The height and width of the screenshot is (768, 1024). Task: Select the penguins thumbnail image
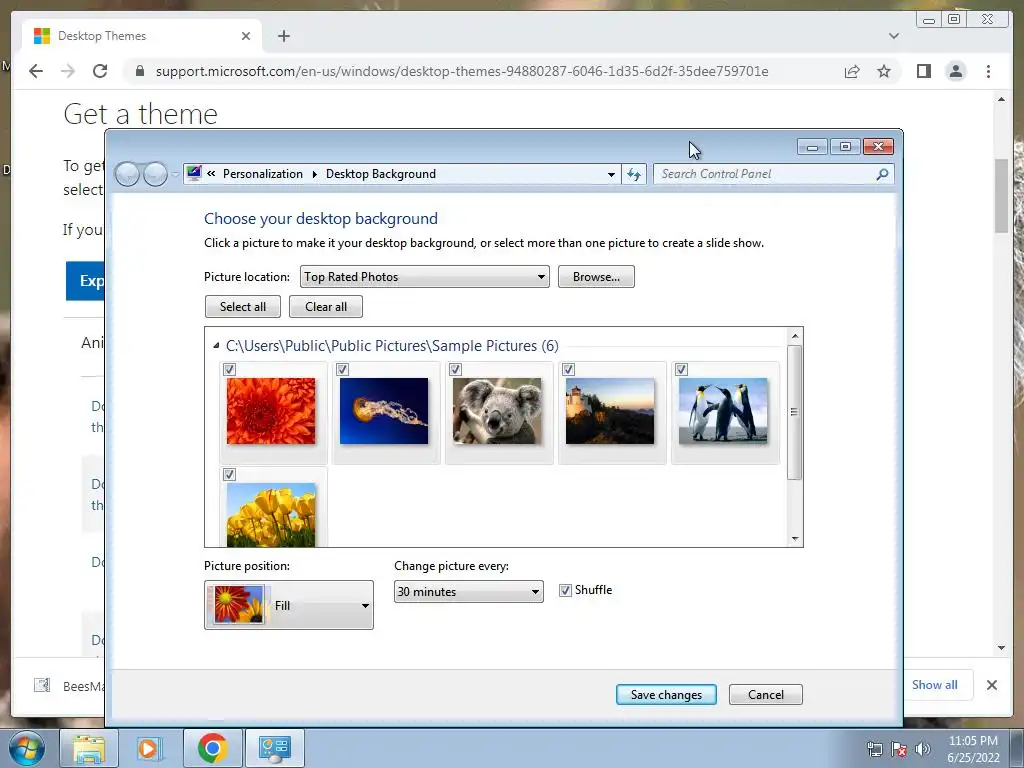(723, 411)
